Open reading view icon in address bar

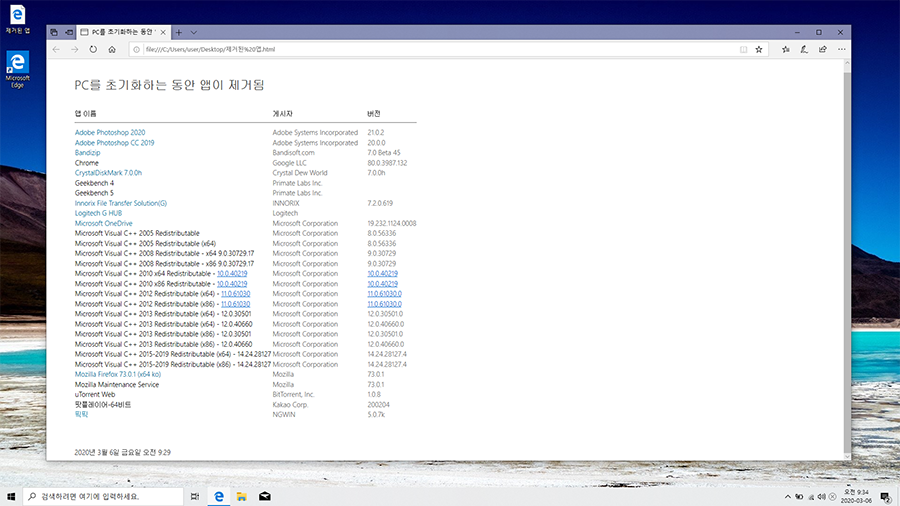pos(743,49)
